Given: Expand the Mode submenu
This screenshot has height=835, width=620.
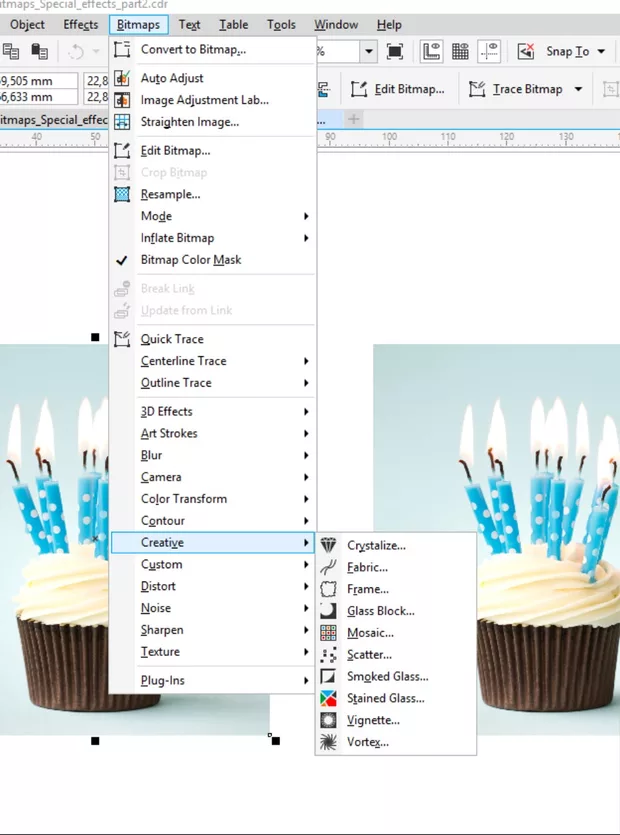Looking at the screenshot, I should tap(213, 216).
